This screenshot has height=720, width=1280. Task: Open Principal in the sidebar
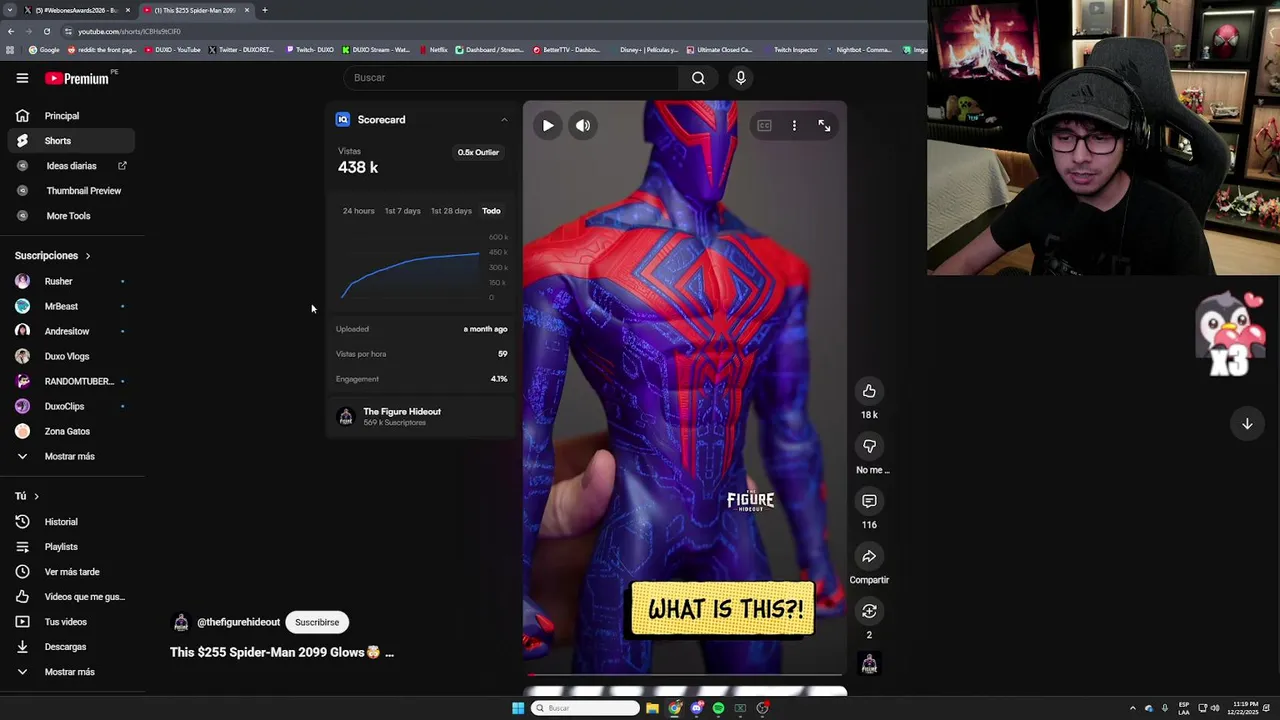coord(72,116)
